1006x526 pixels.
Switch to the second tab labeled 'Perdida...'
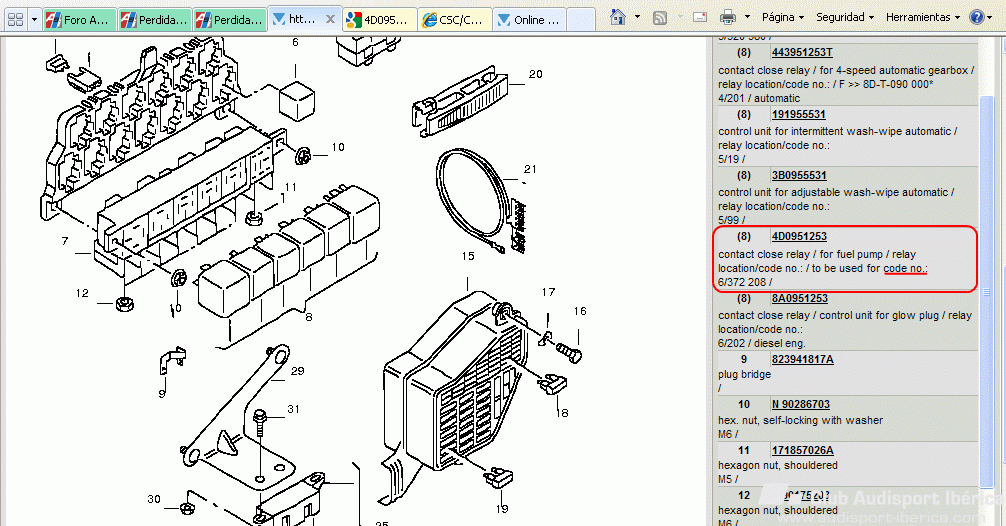tap(155, 20)
